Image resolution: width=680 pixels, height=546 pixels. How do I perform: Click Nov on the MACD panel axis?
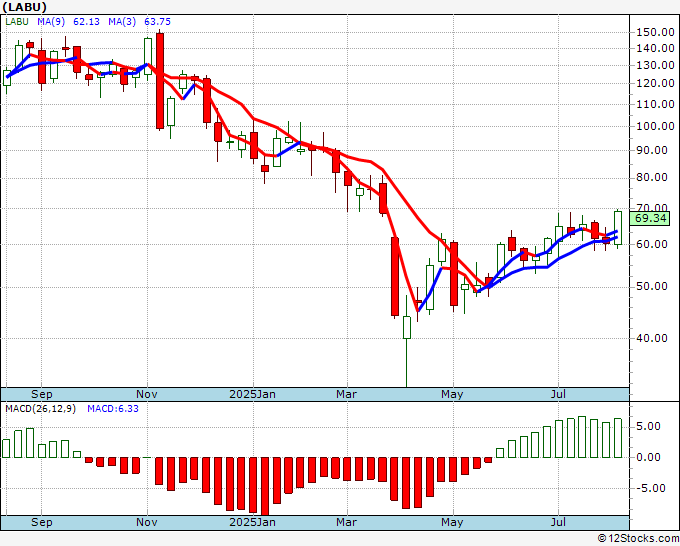[x=147, y=522]
